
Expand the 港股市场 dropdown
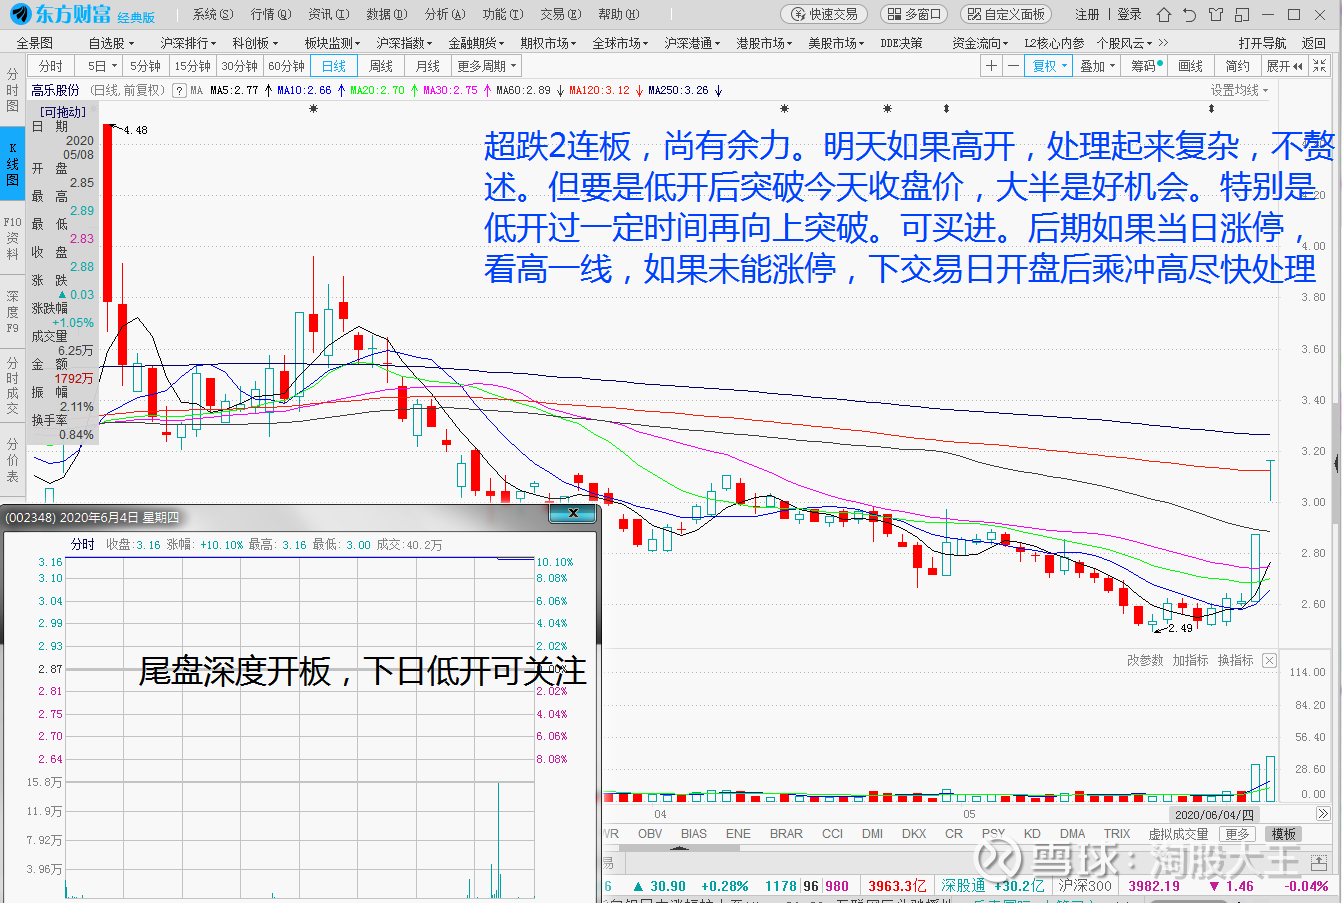coord(764,43)
